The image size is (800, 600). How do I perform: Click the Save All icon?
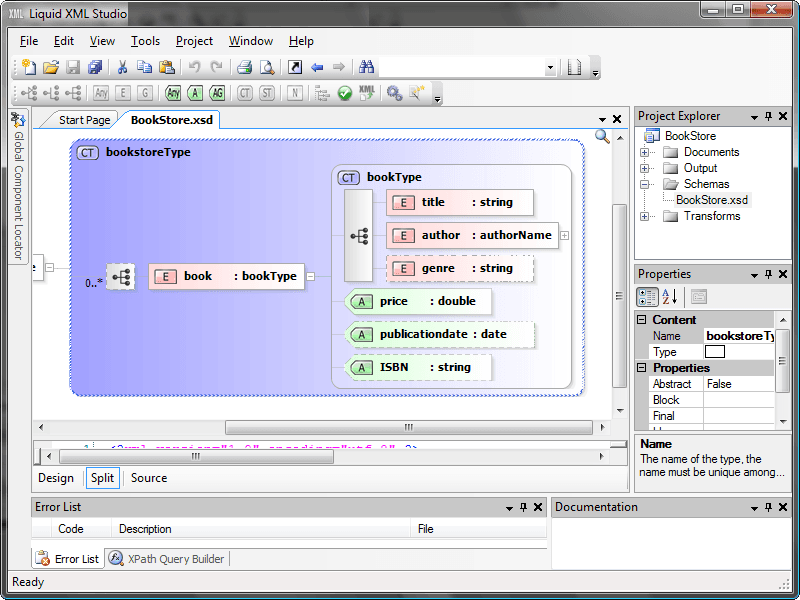[x=95, y=67]
